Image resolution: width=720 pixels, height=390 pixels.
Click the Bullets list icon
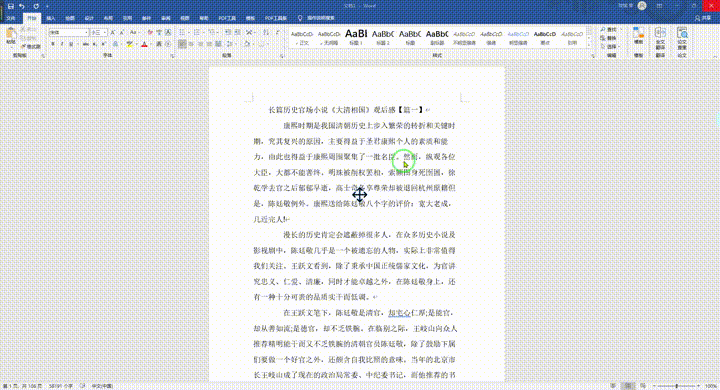[182, 33]
